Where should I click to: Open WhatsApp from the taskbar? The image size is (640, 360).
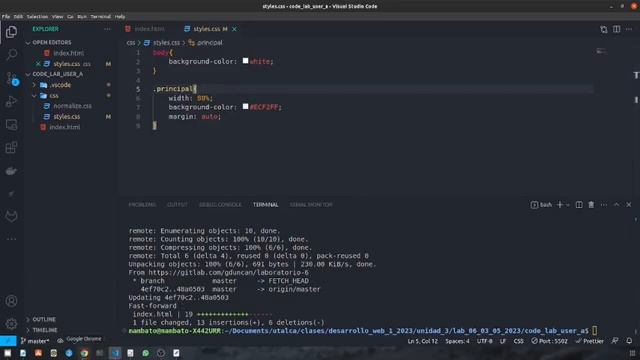pos(145,353)
